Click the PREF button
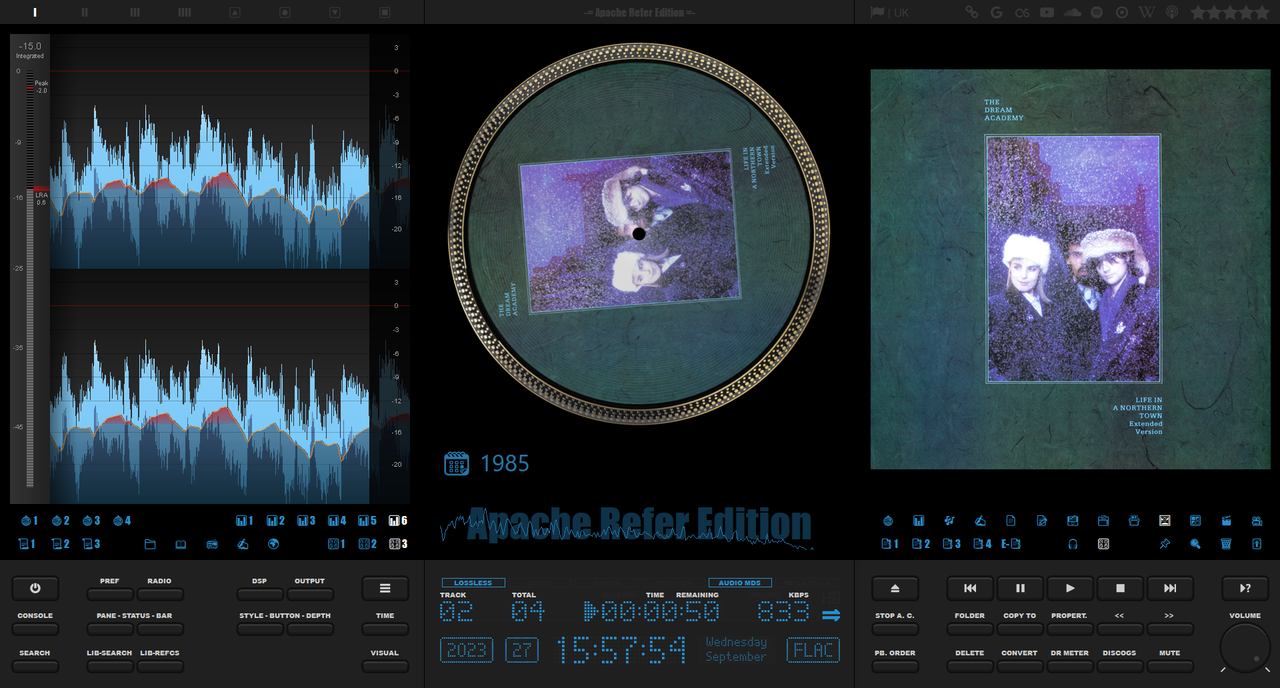This screenshot has height=688, width=1280. click(x=110, y=594)
